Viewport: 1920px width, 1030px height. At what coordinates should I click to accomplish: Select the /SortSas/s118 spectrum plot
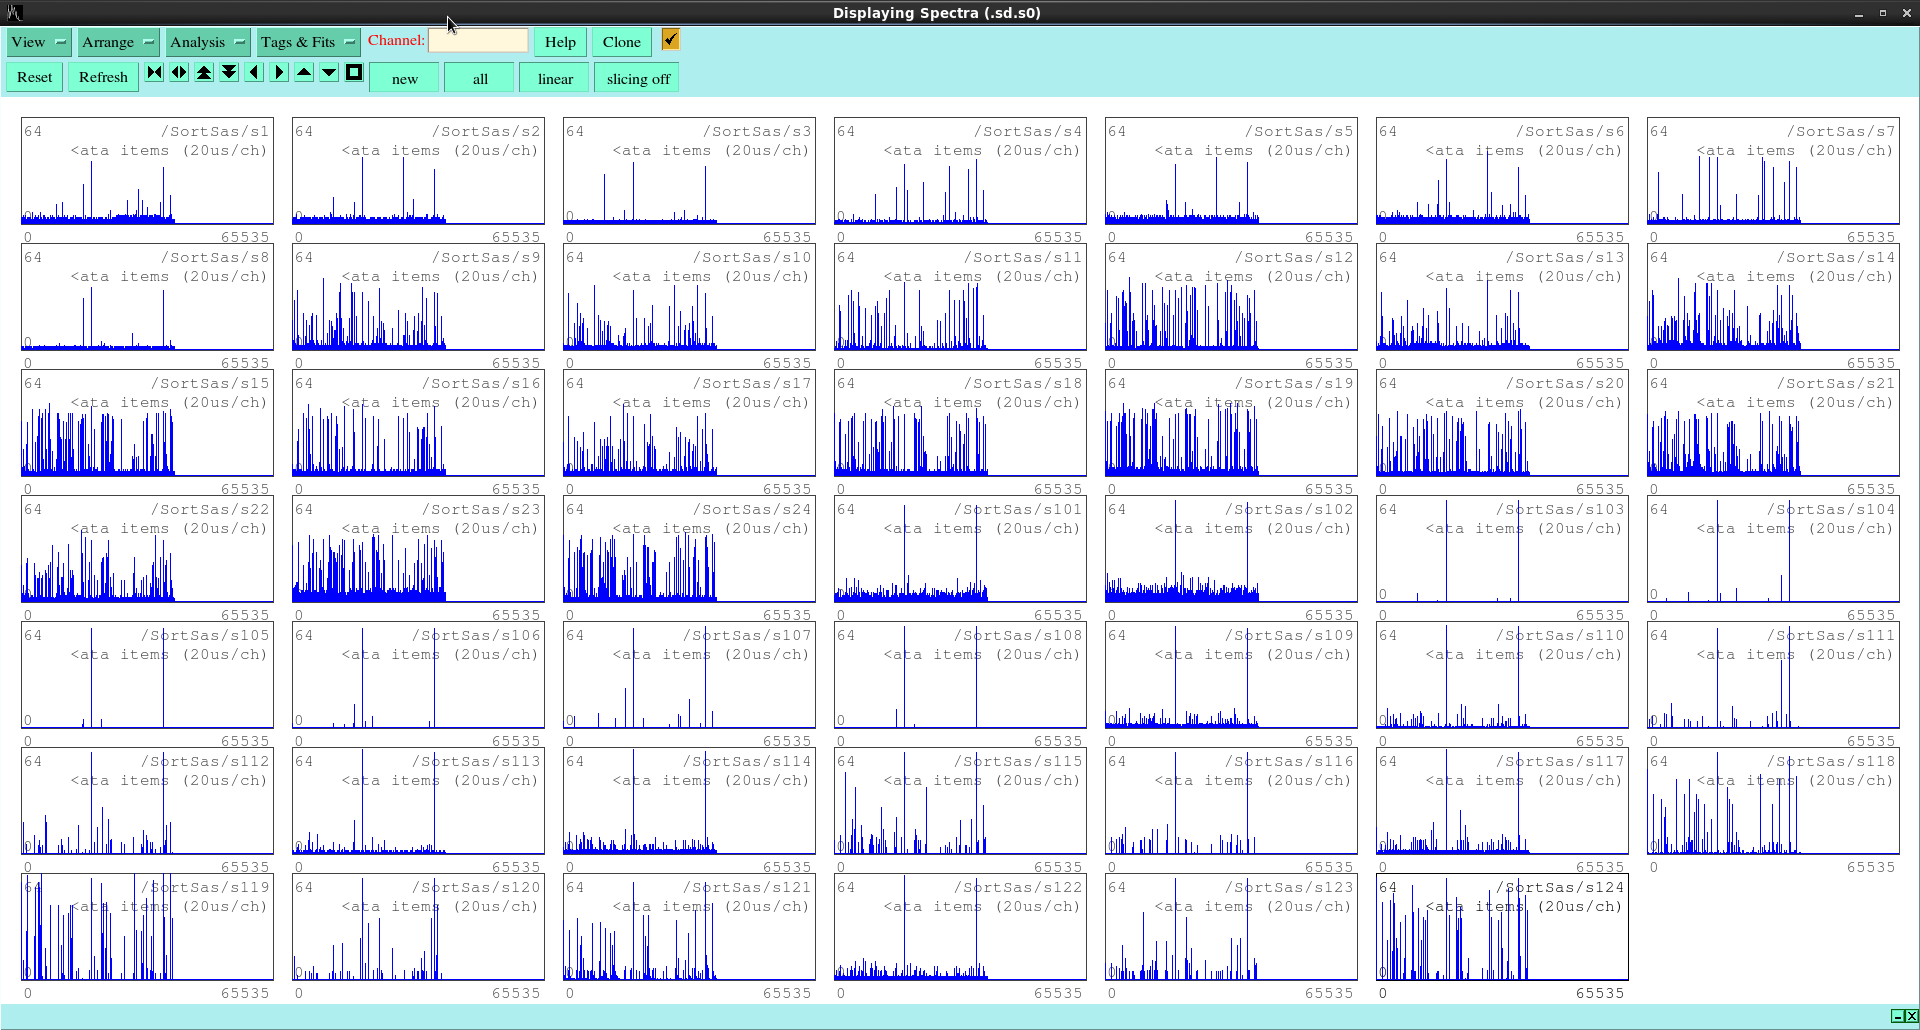(1773, 801)
